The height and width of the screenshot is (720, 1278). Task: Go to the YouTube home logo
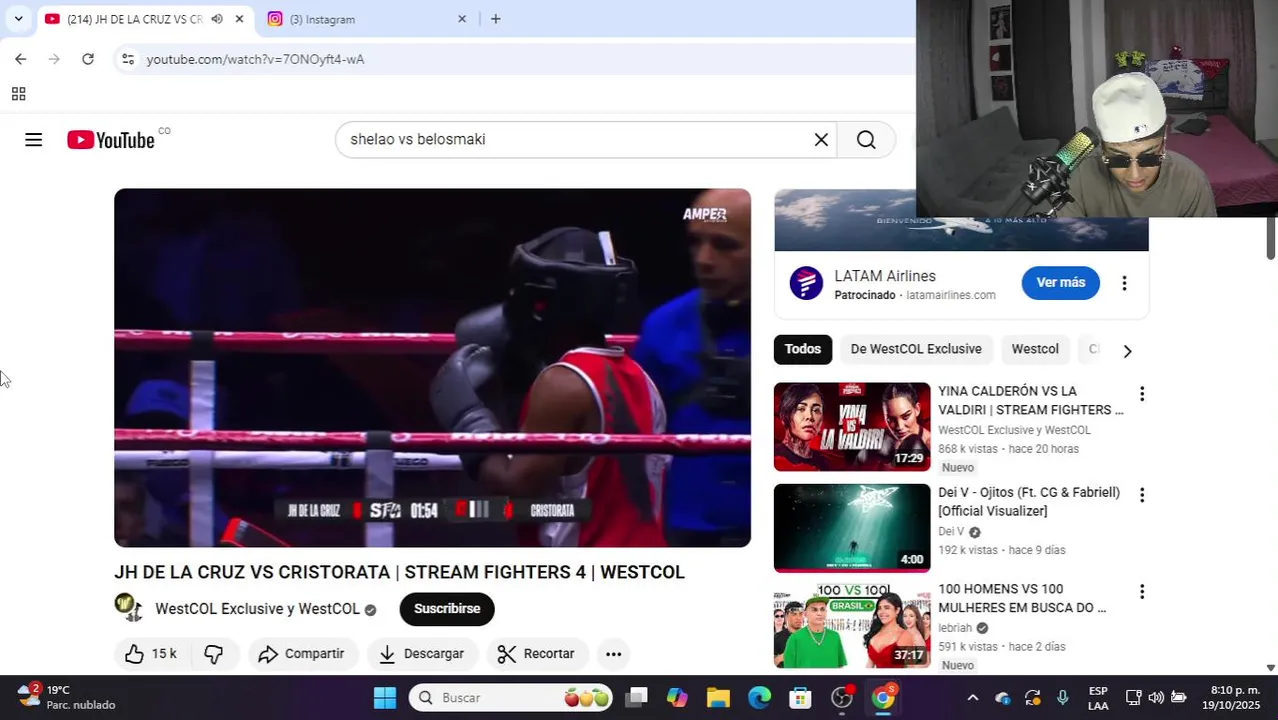pos(111,140)
